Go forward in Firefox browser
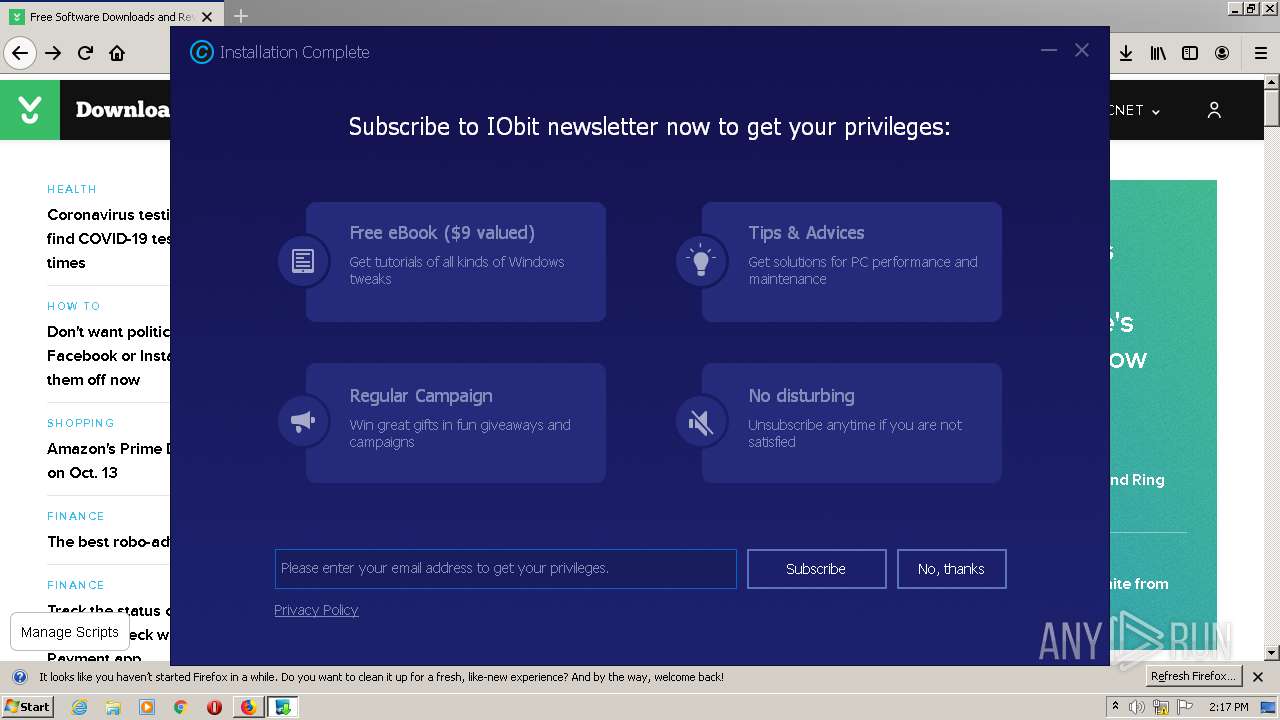The width and height of the screenshot is (1280, 720). click(x=53, y=53)
